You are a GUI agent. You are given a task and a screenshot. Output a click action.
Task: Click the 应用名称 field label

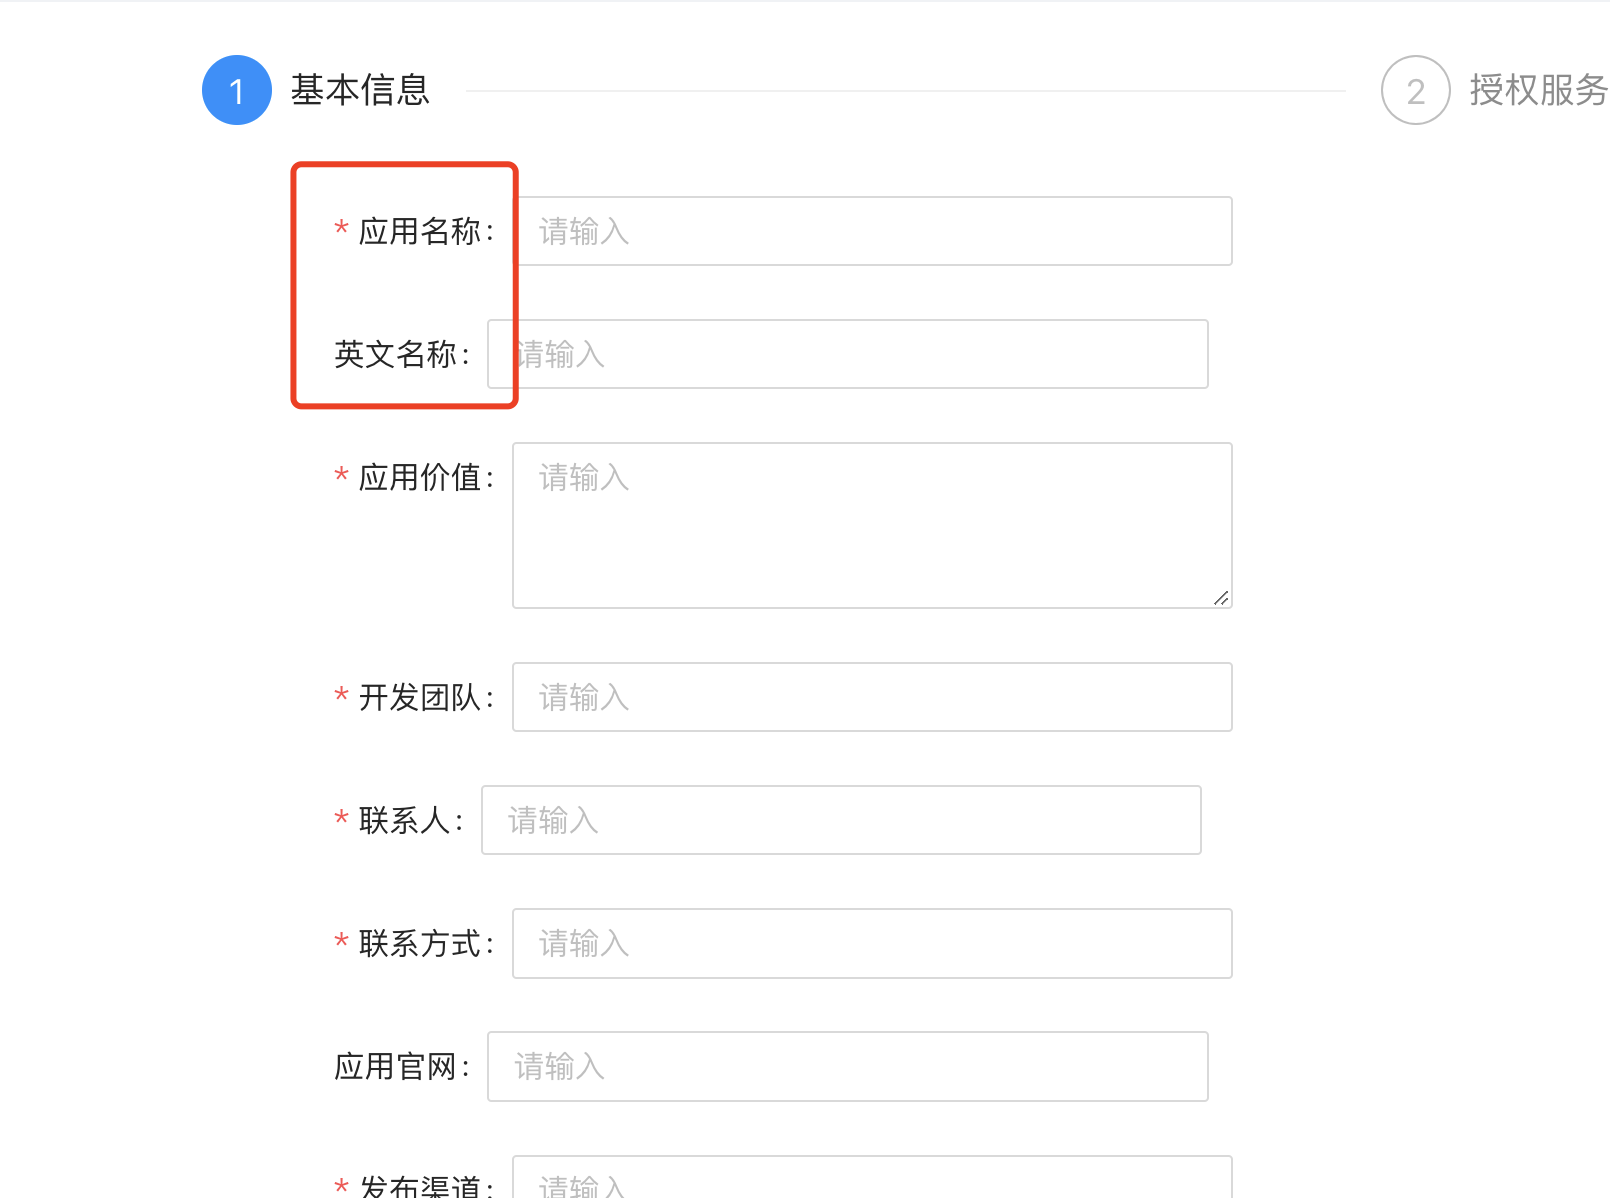click(425, 231)
